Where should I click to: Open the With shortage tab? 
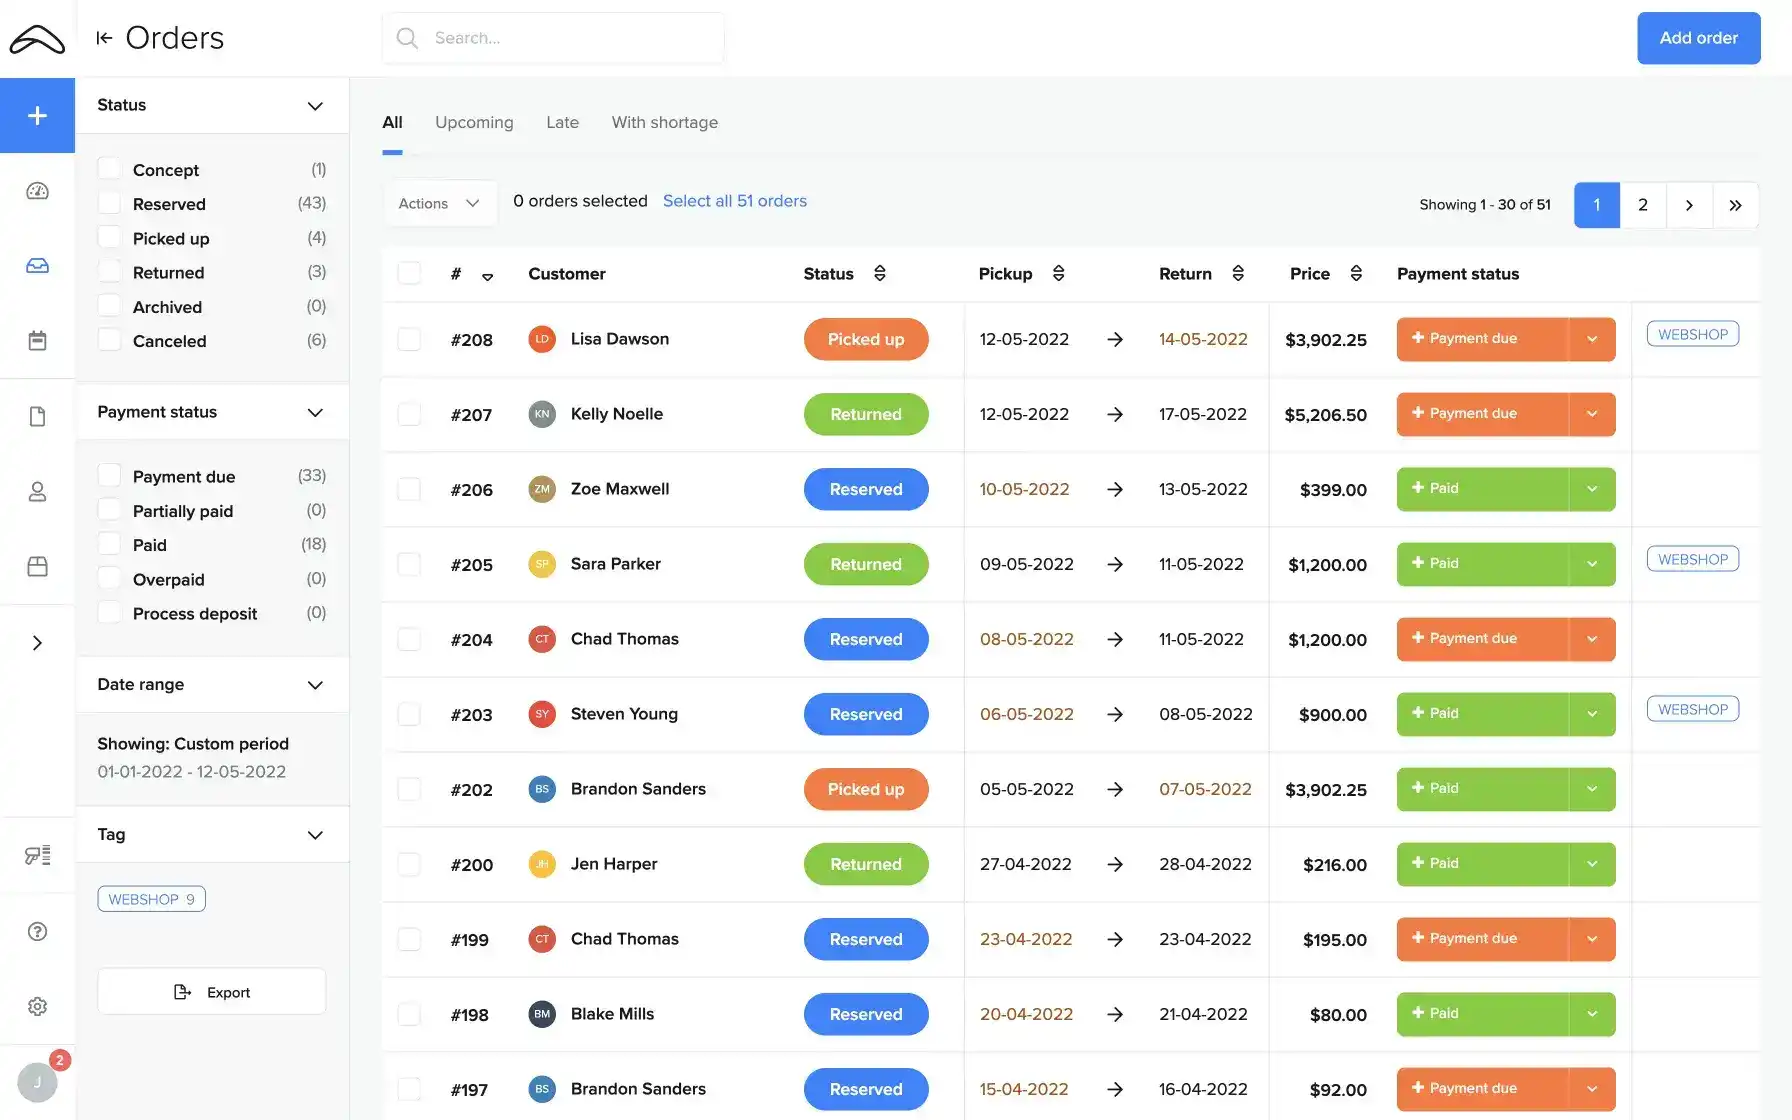(x=664, y=122)
